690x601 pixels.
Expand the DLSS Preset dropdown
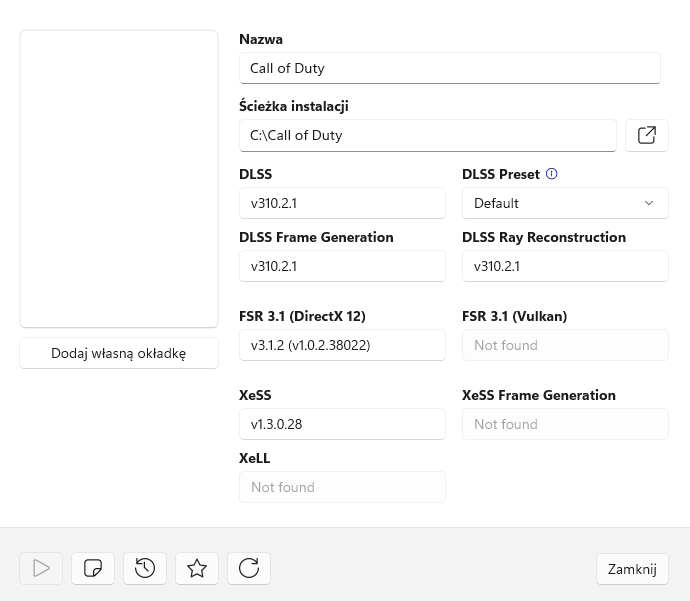pyautogui.click(x=564, y=203)
